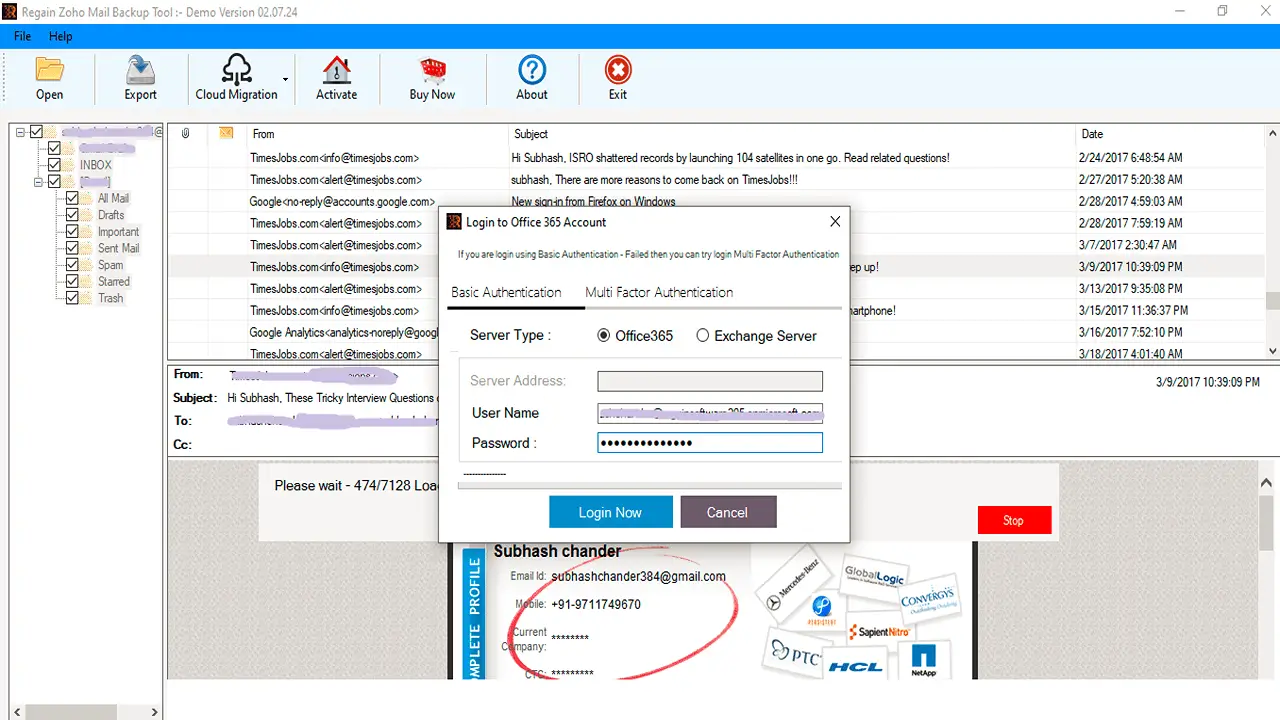The image size is (1280, 720).
Task: Click the User Name input field
Action: click(x=710, y=413)
